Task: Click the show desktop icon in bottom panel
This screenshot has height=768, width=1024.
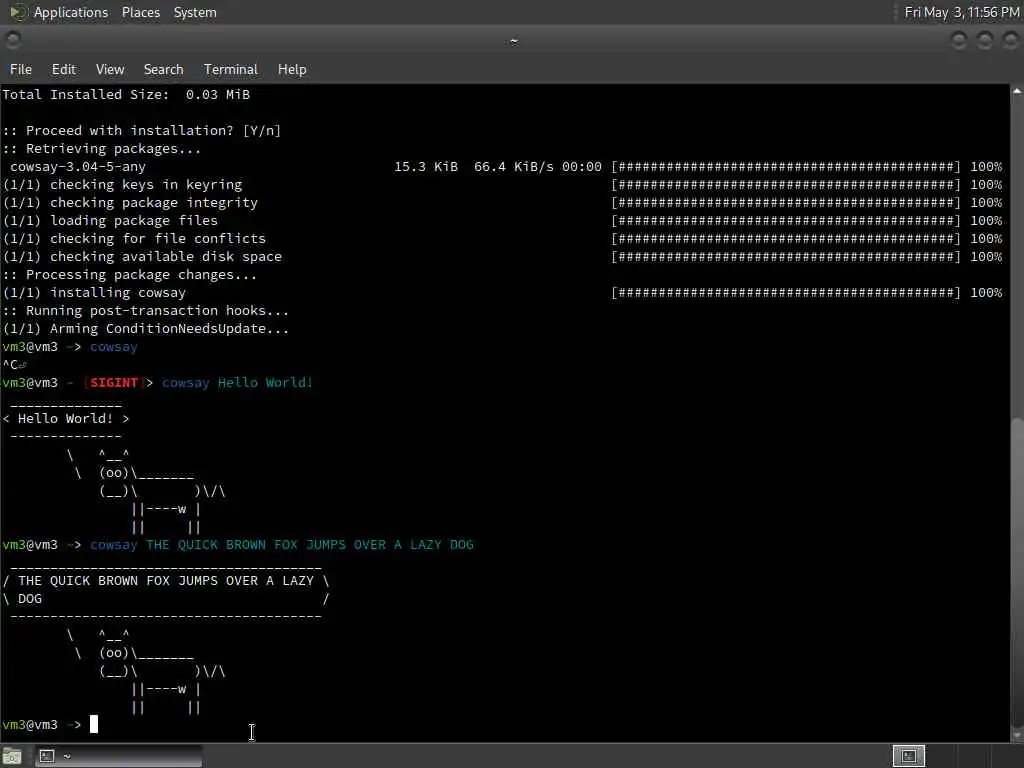Action: [12, 756]
